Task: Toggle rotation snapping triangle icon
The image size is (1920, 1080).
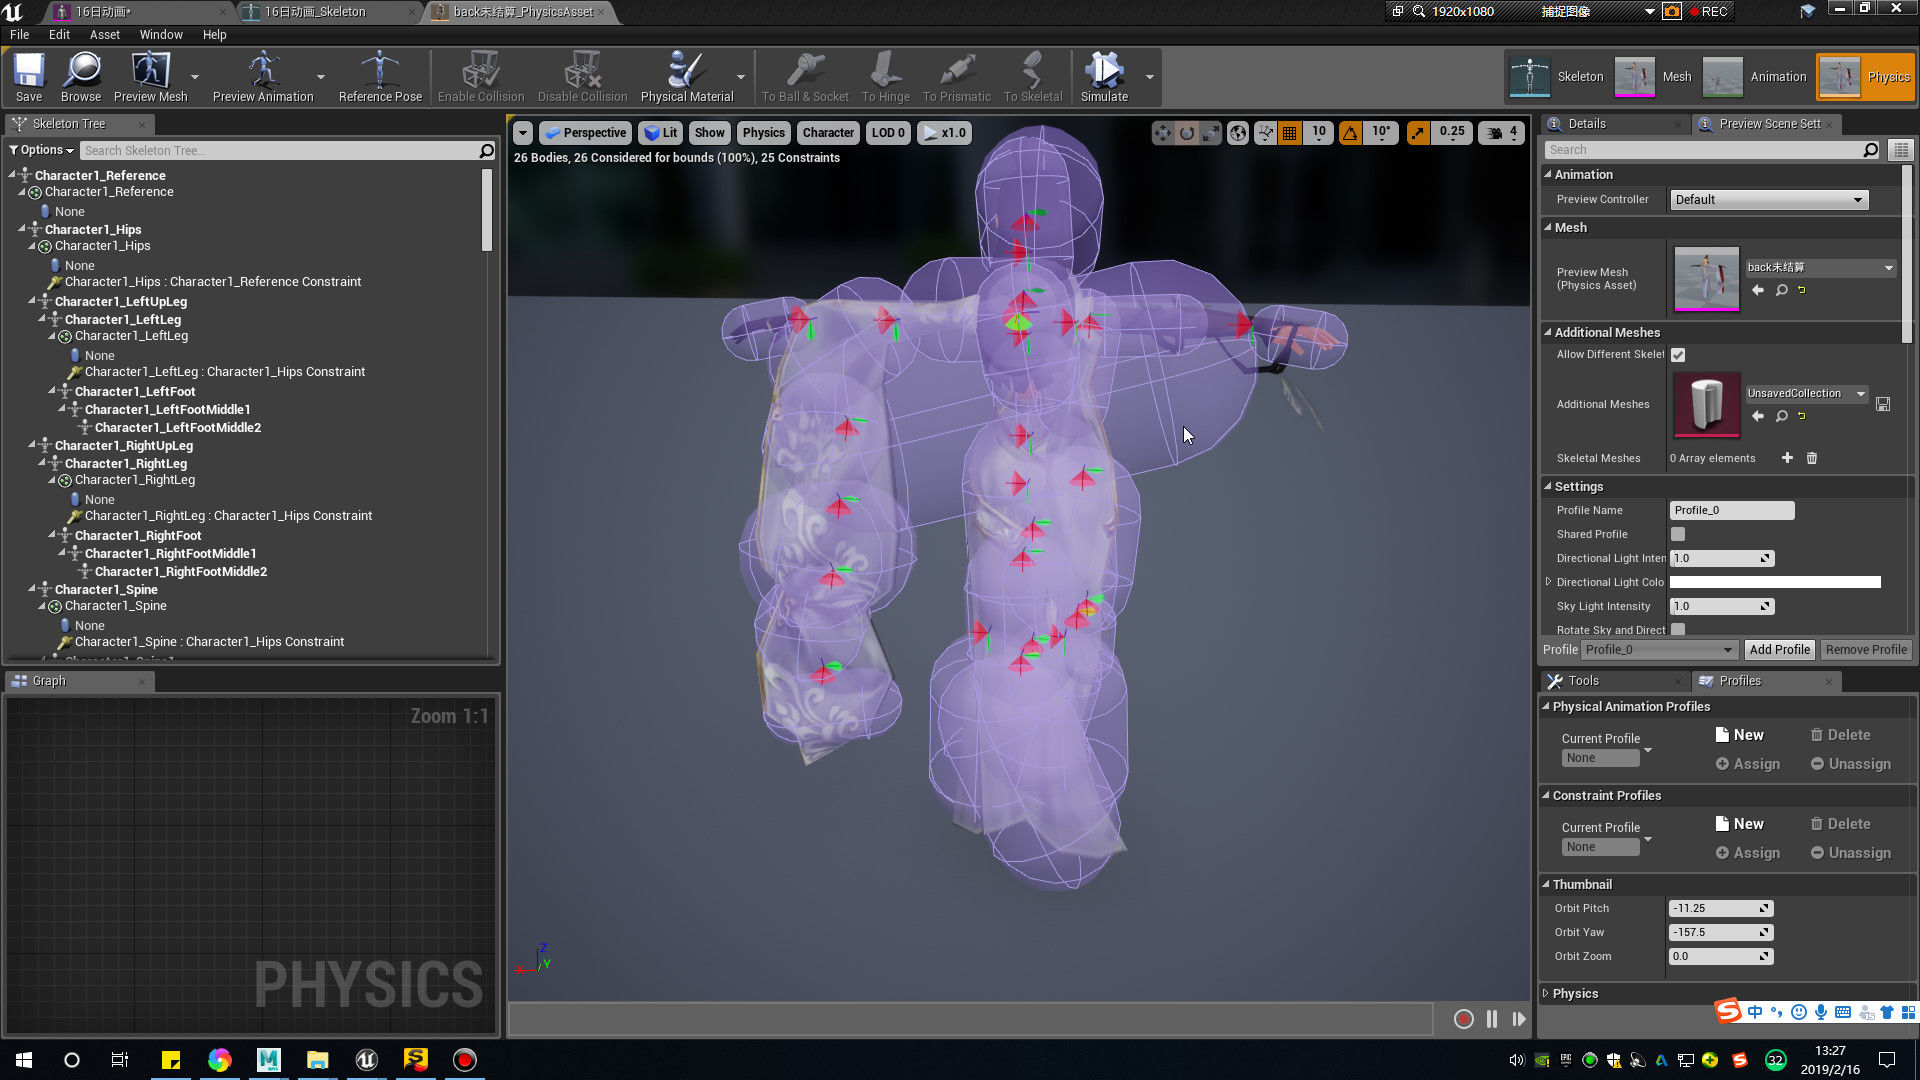Action: coord(1350,133)
